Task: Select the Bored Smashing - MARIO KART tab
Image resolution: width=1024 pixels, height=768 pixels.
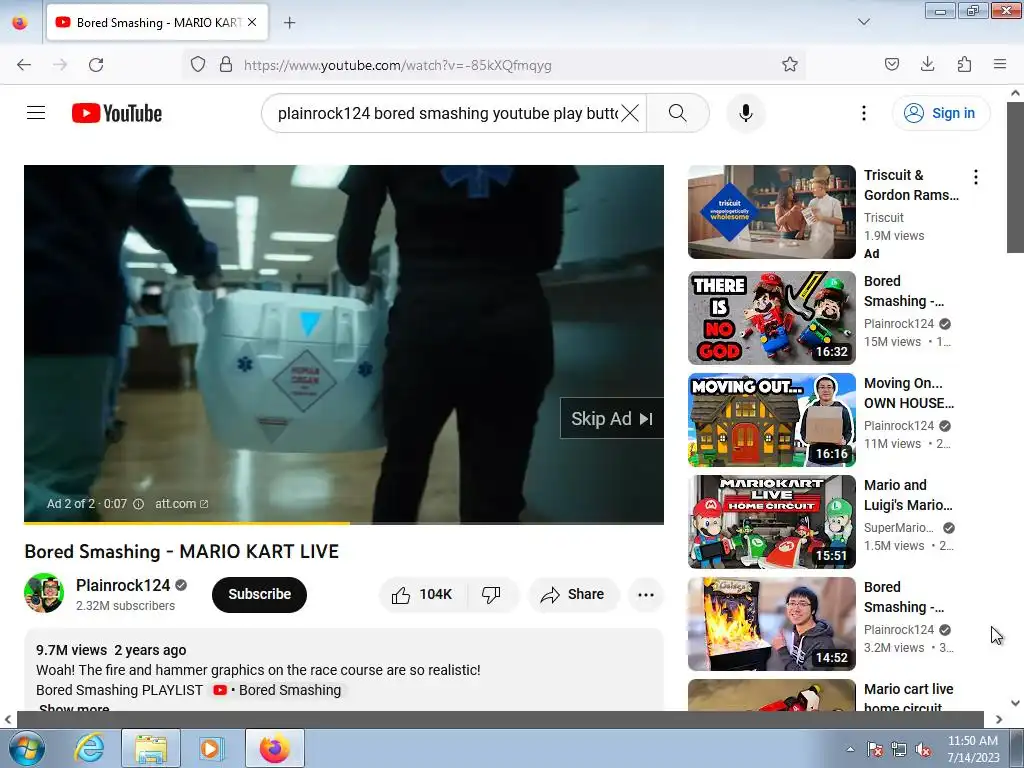Action: pos(157,22)
